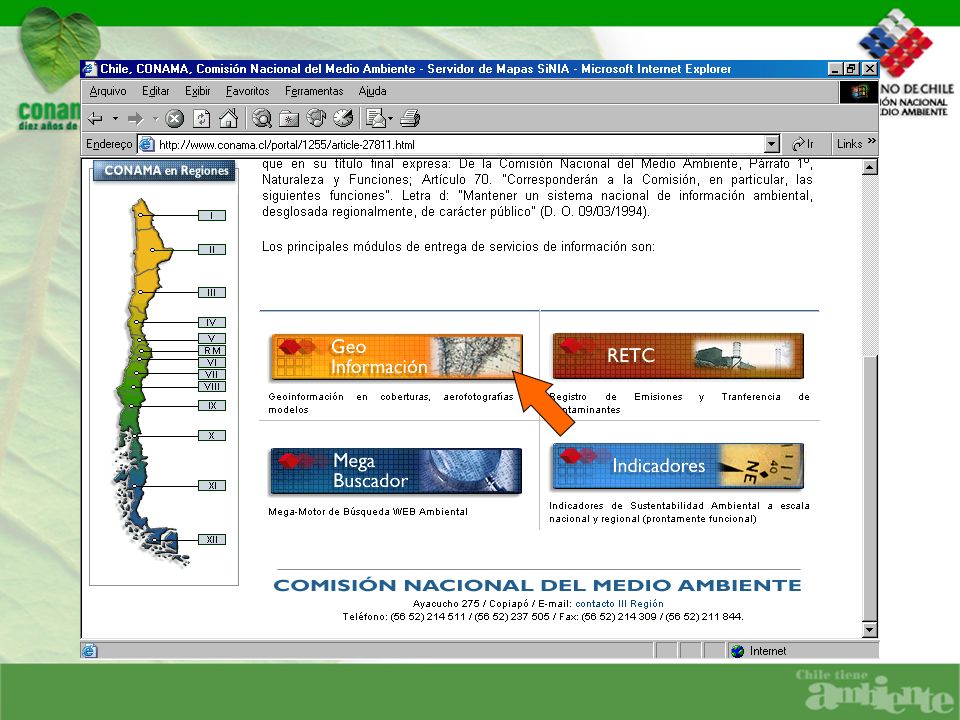Open the Ferramentas menu
960x720 pixels.
point(314,91)
